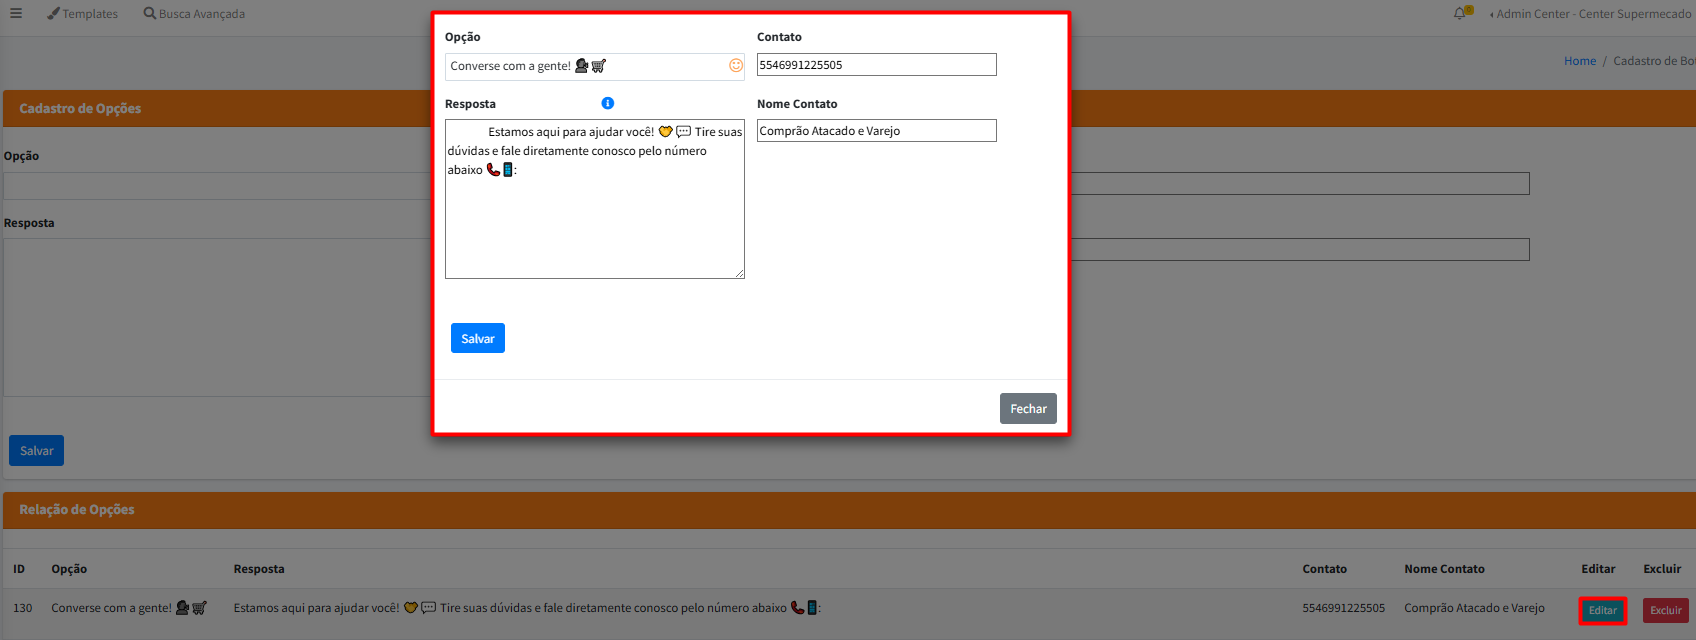1696x640 pixels.
Task: Click the Templates brush icon
Action: pos(53,14)
